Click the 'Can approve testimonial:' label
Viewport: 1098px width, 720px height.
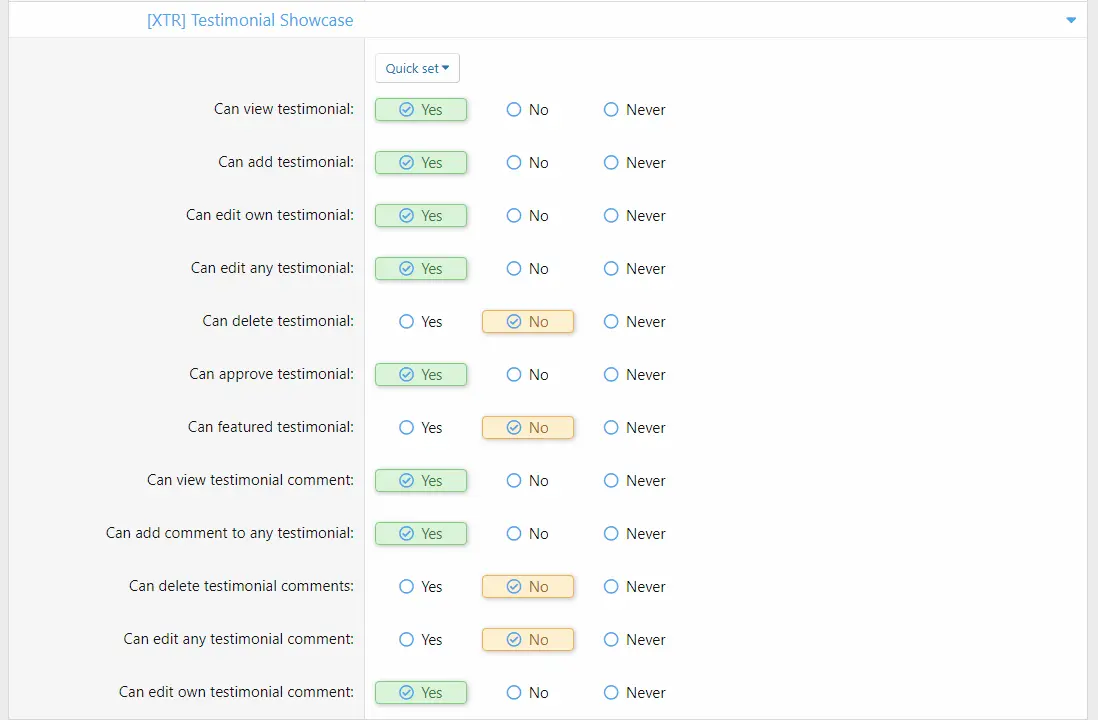tap(272, 374)
